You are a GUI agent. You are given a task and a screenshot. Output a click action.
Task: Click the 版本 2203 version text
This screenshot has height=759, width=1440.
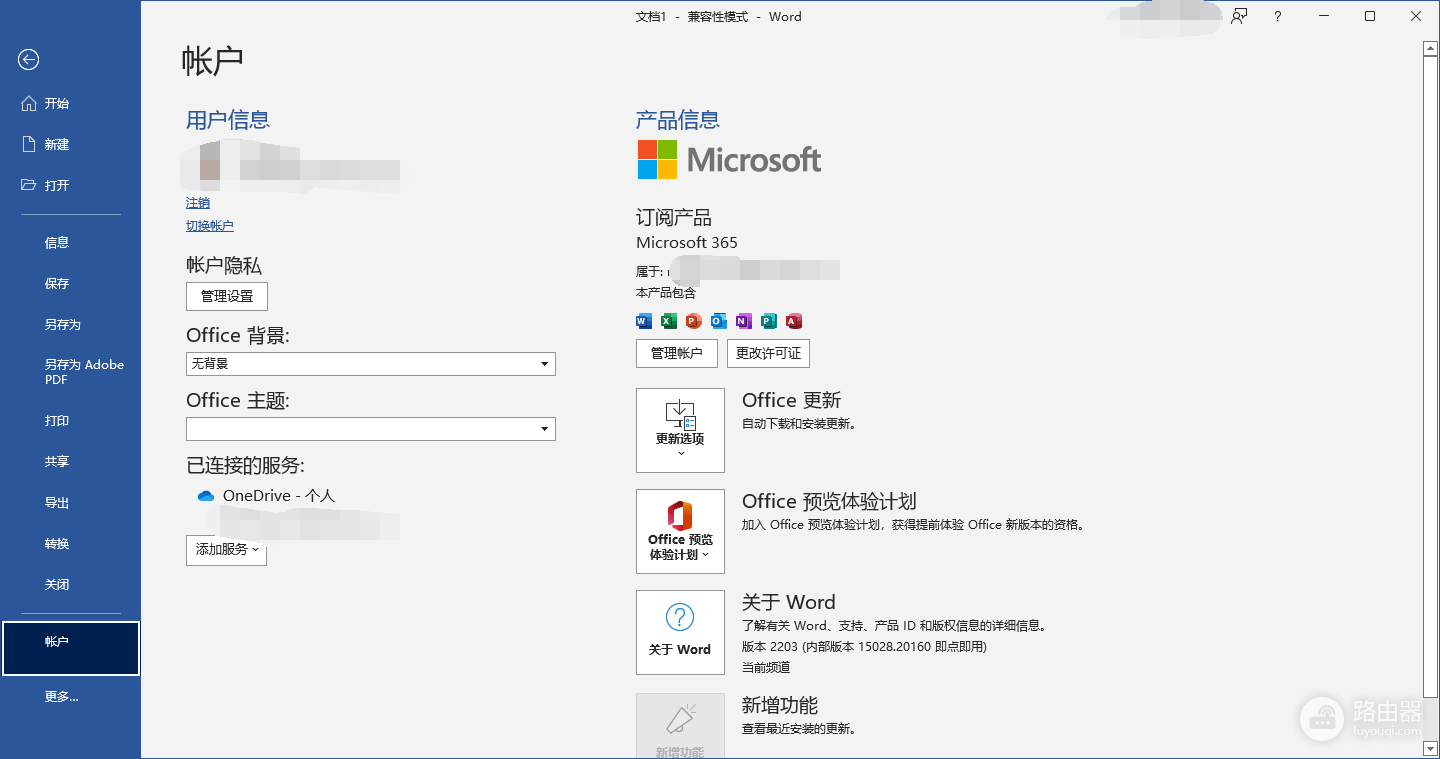(x=864, y=647)
